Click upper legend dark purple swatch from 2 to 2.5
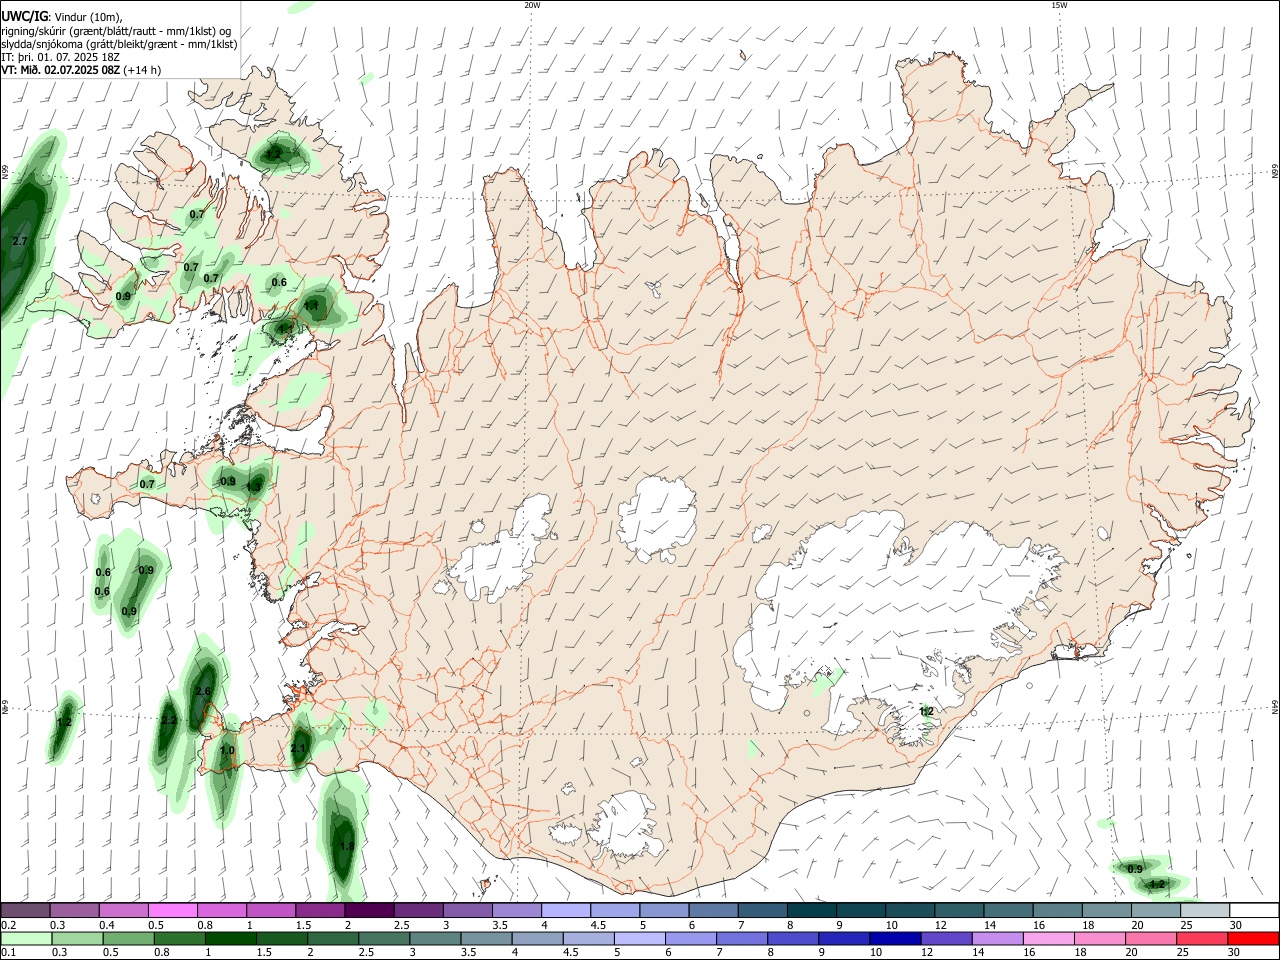Image resolution: width=1280 pixels, height=960 pixels. (x=369, y=910)
